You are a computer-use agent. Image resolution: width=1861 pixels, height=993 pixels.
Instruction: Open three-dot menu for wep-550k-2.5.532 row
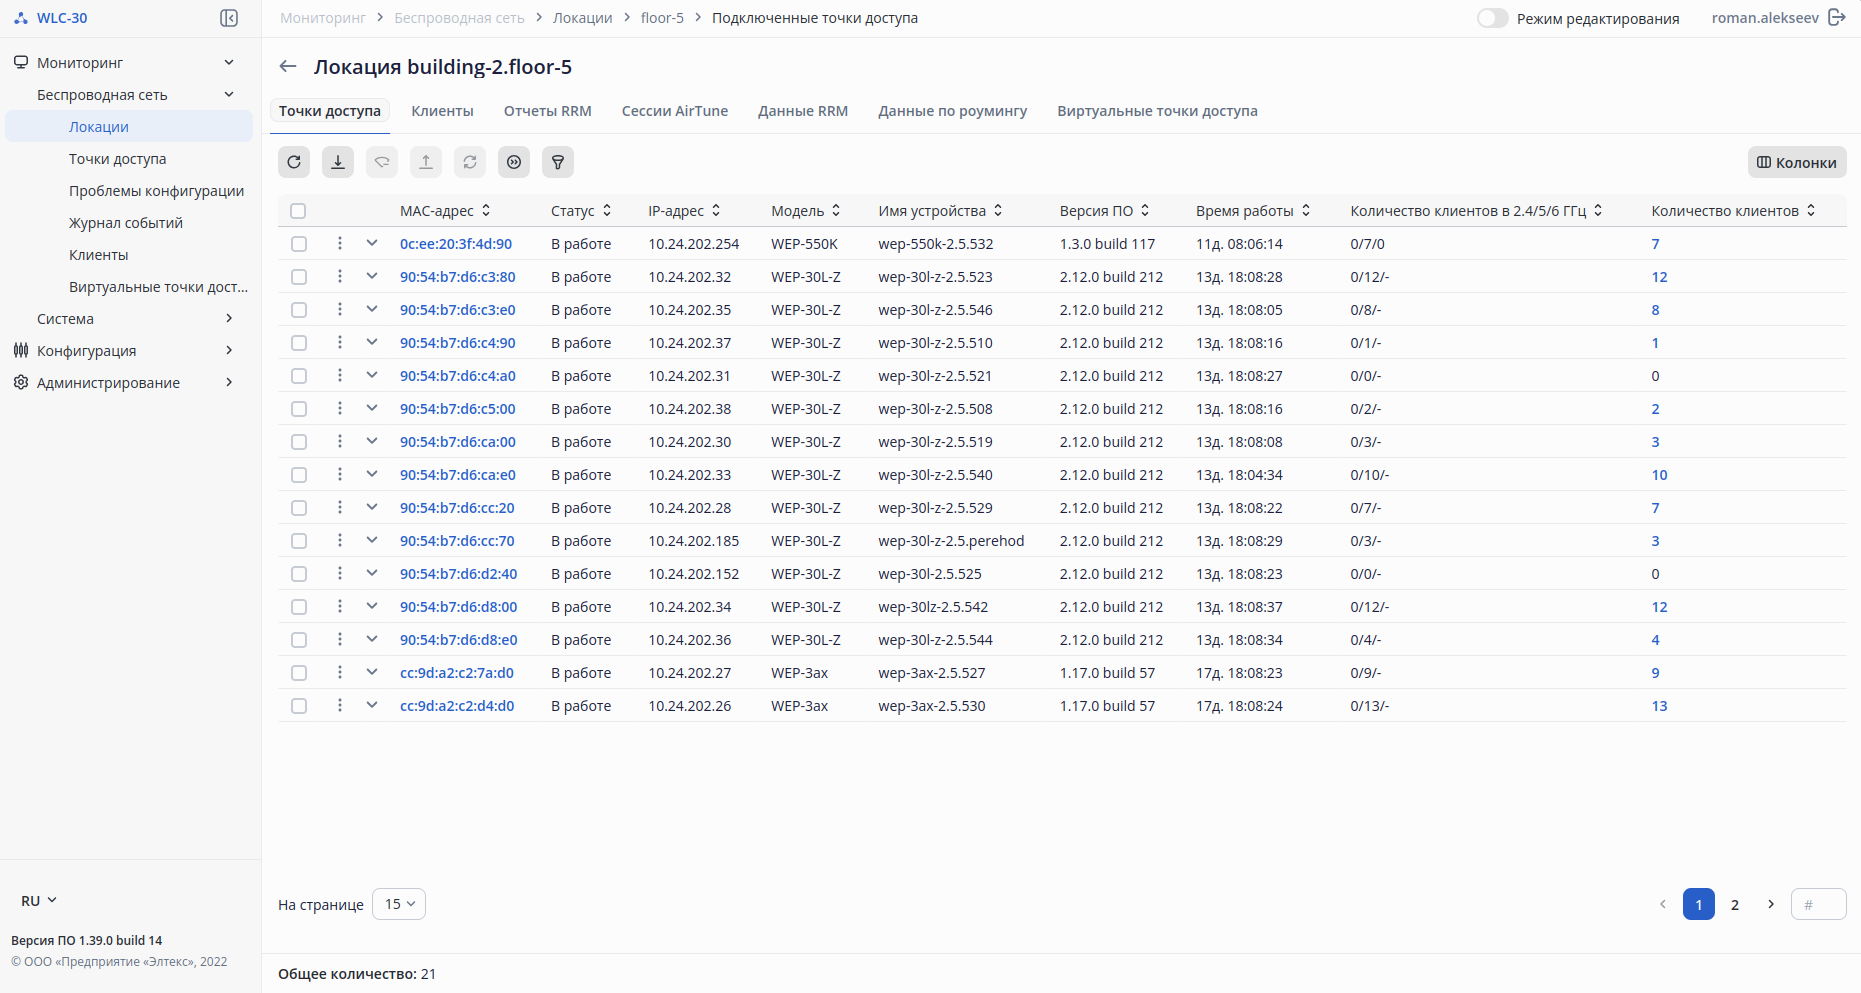[340, 243]
